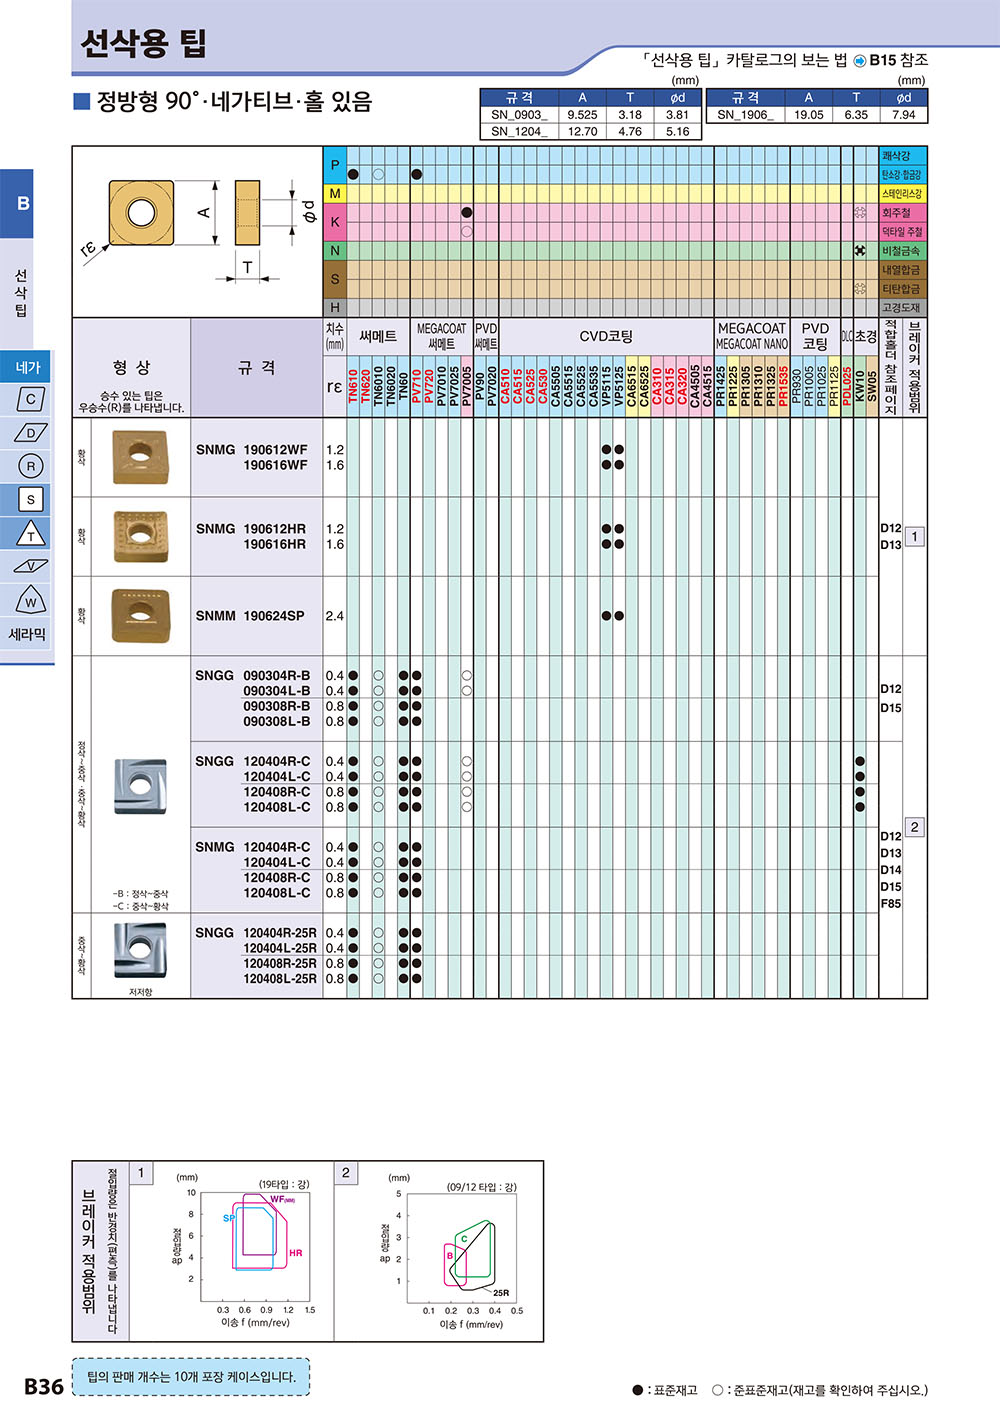Select the PR1425 grade column header

coord(720,386)
